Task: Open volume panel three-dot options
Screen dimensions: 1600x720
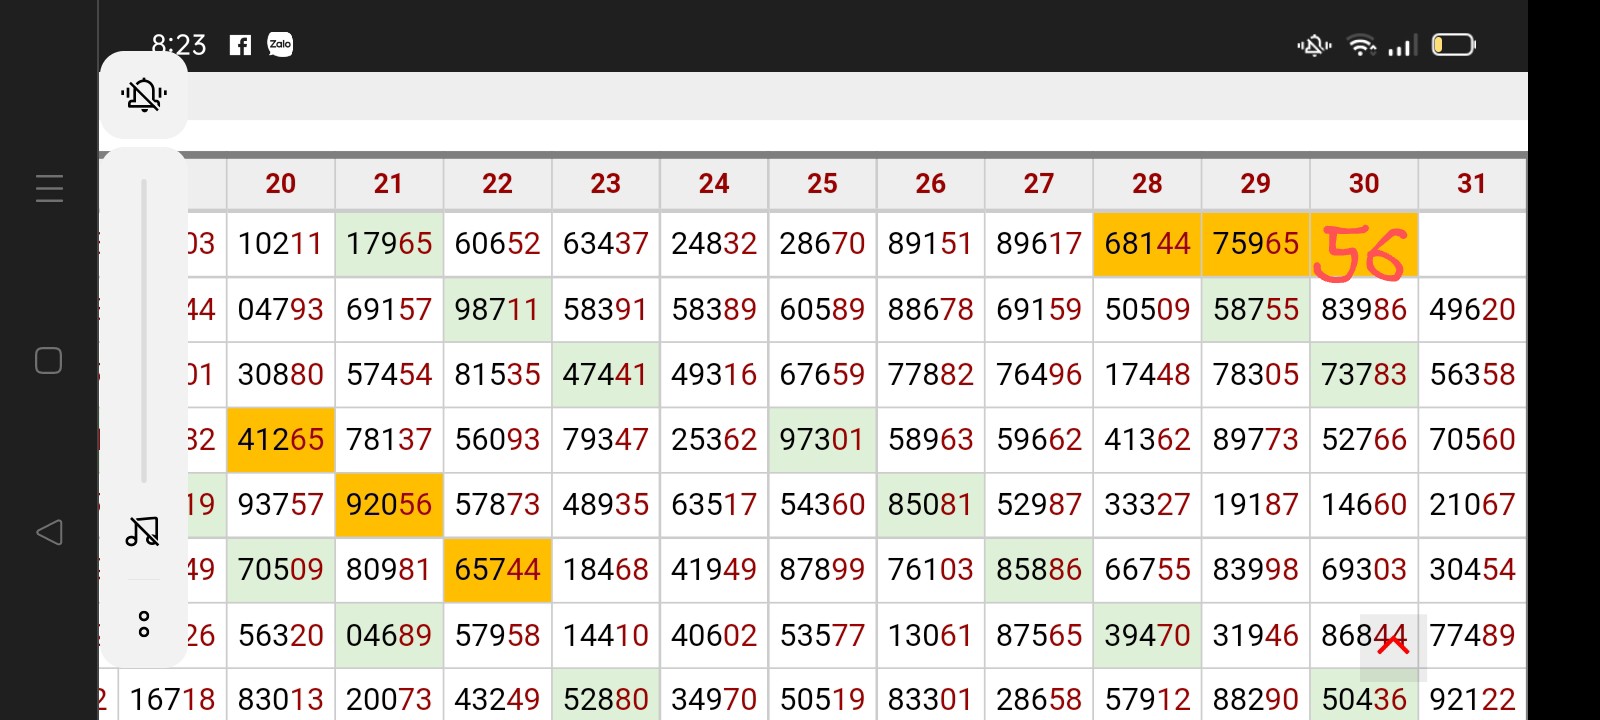Action: tap(144, 625)
